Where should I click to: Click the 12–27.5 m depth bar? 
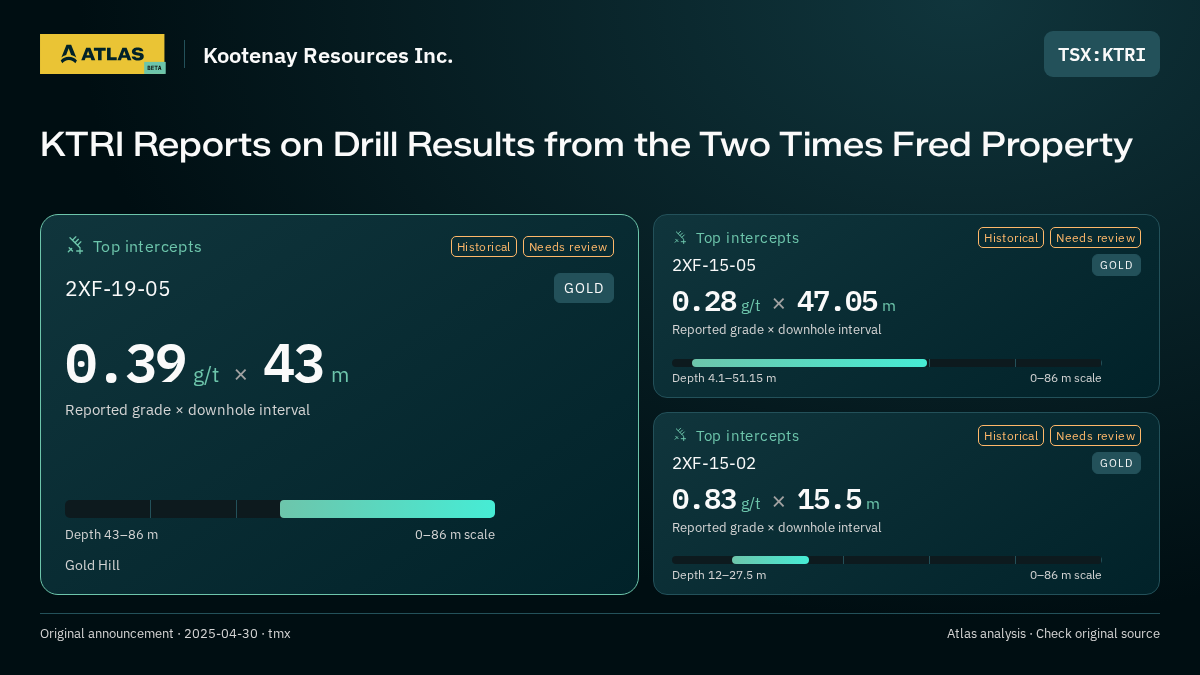pos(770,560)
